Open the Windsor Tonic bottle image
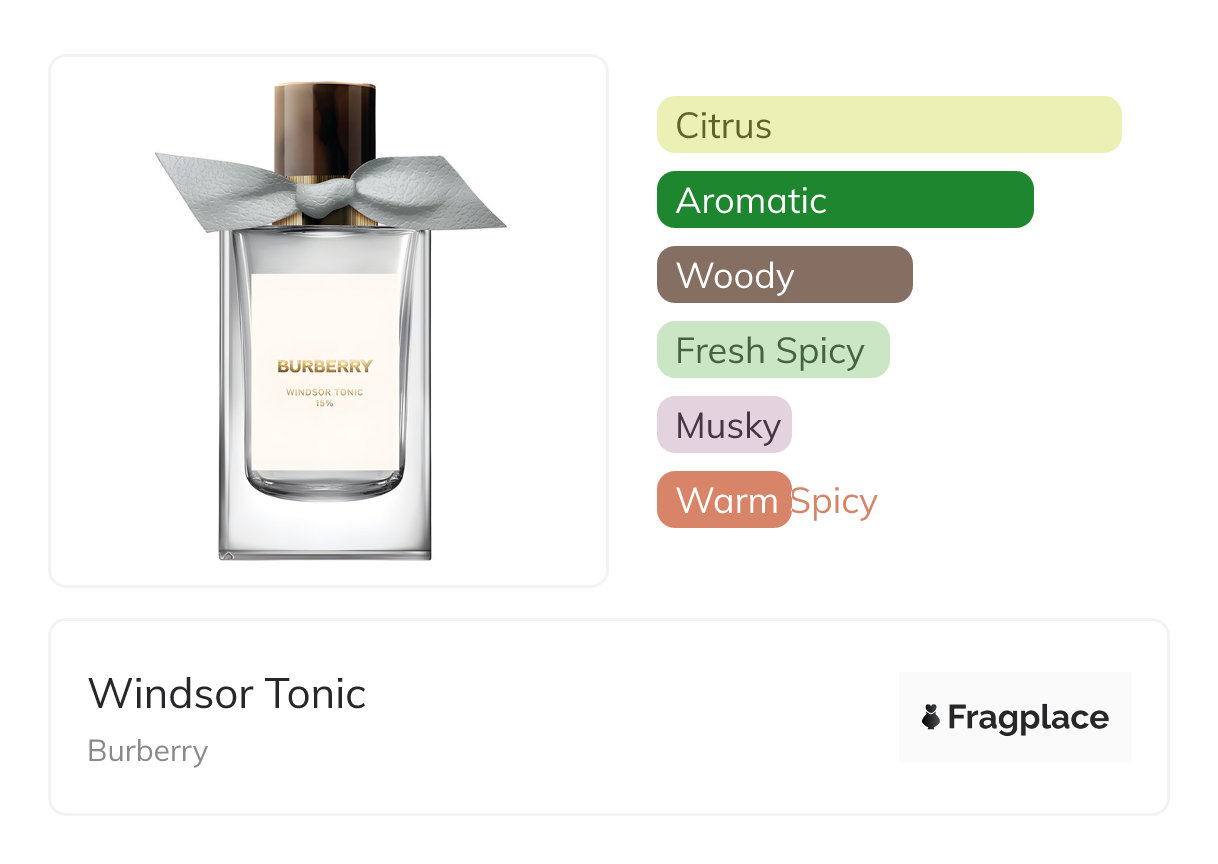 point(328,321)
